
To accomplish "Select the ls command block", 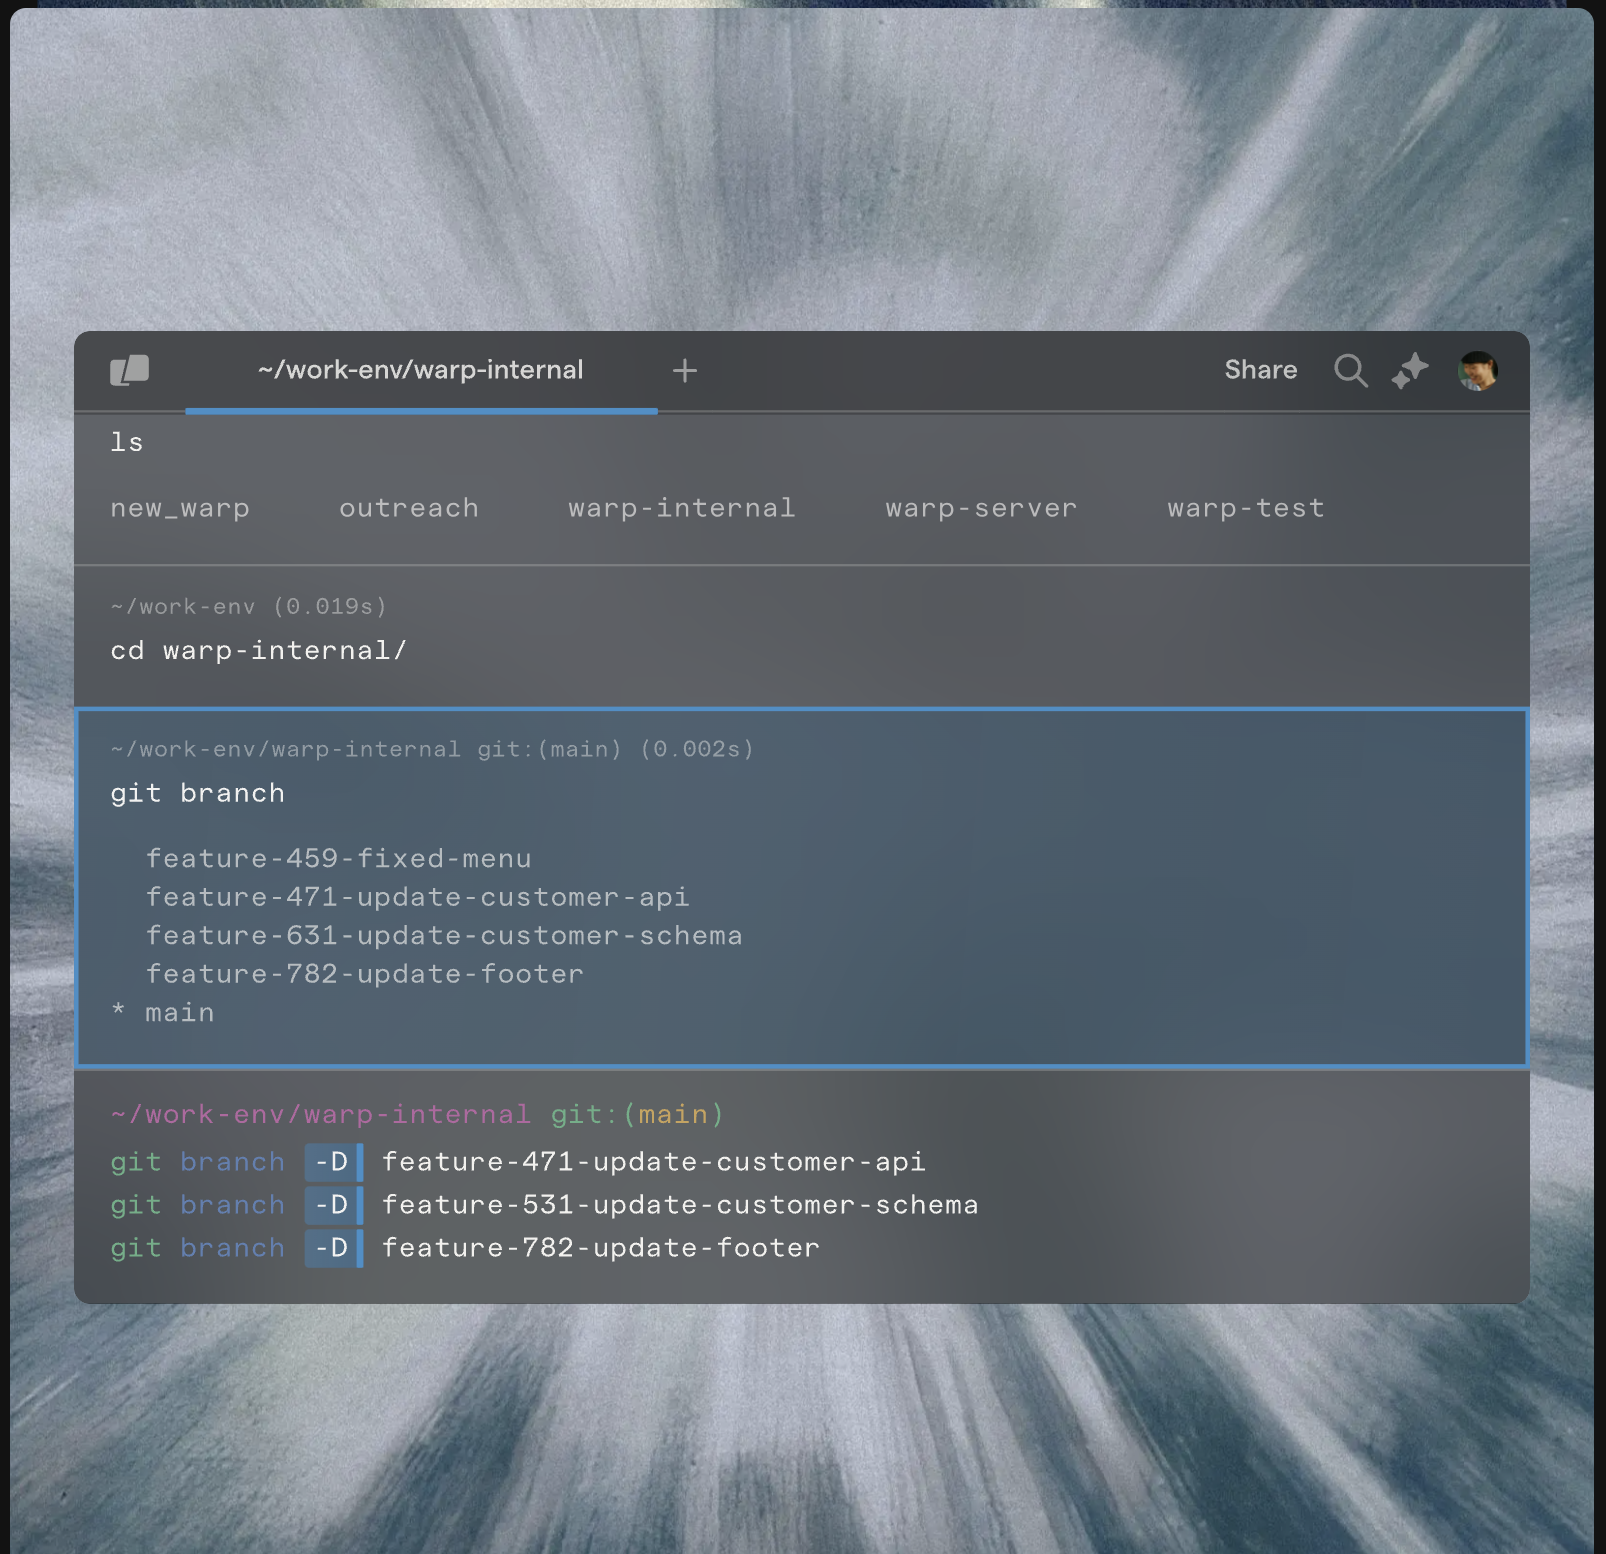I will click(x=127, y=443).
